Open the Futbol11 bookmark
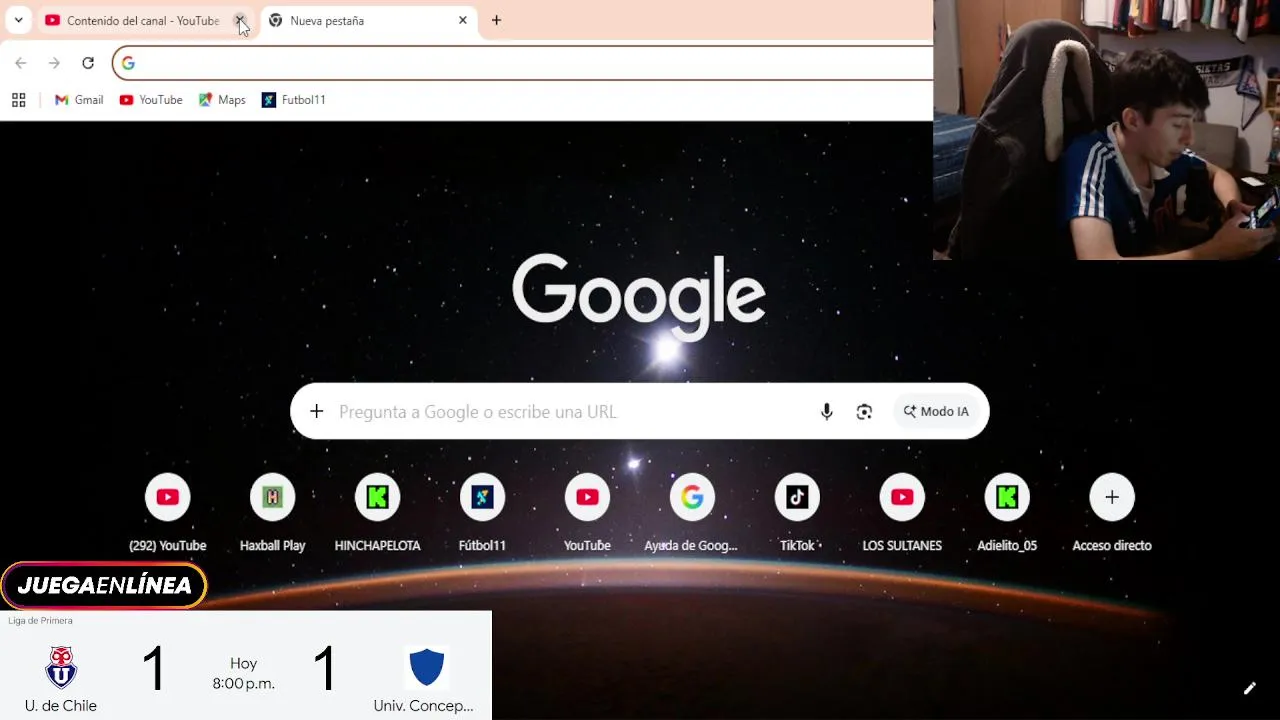The image size is (1280, 720). tap(294, 100)
